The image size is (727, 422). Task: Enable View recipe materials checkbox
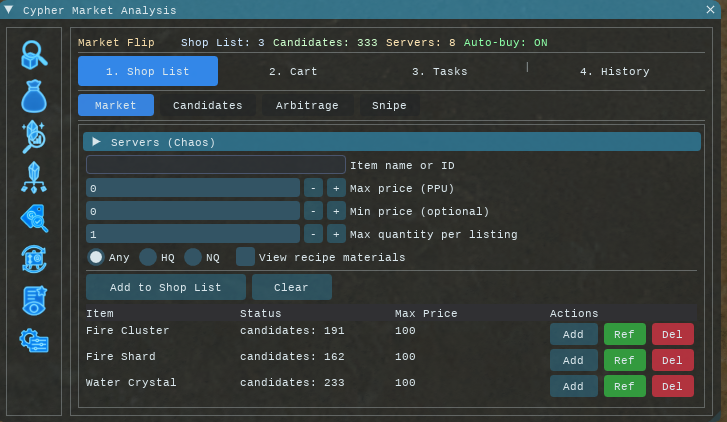point(245,257)
